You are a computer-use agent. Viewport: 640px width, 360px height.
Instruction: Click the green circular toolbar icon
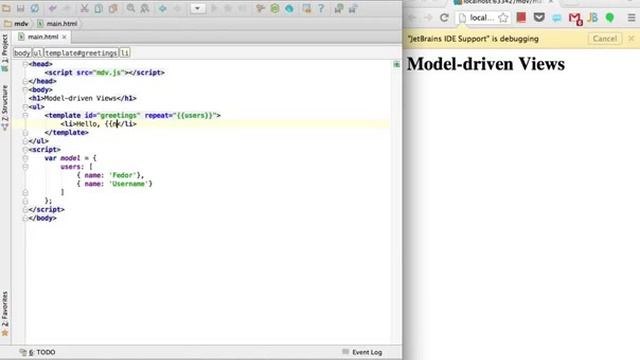(x=275, y=8)
